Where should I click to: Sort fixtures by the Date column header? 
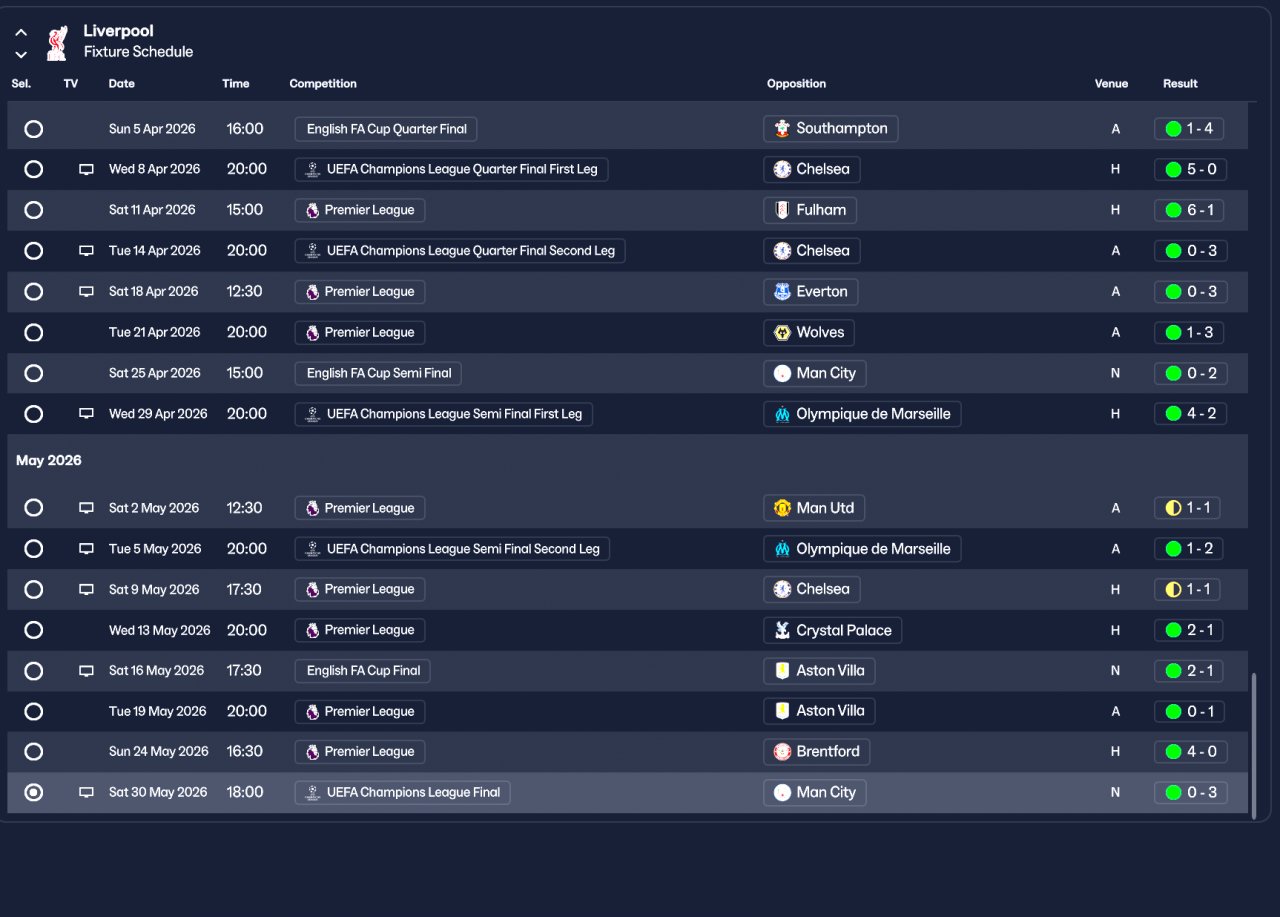(x=122, y=84)
